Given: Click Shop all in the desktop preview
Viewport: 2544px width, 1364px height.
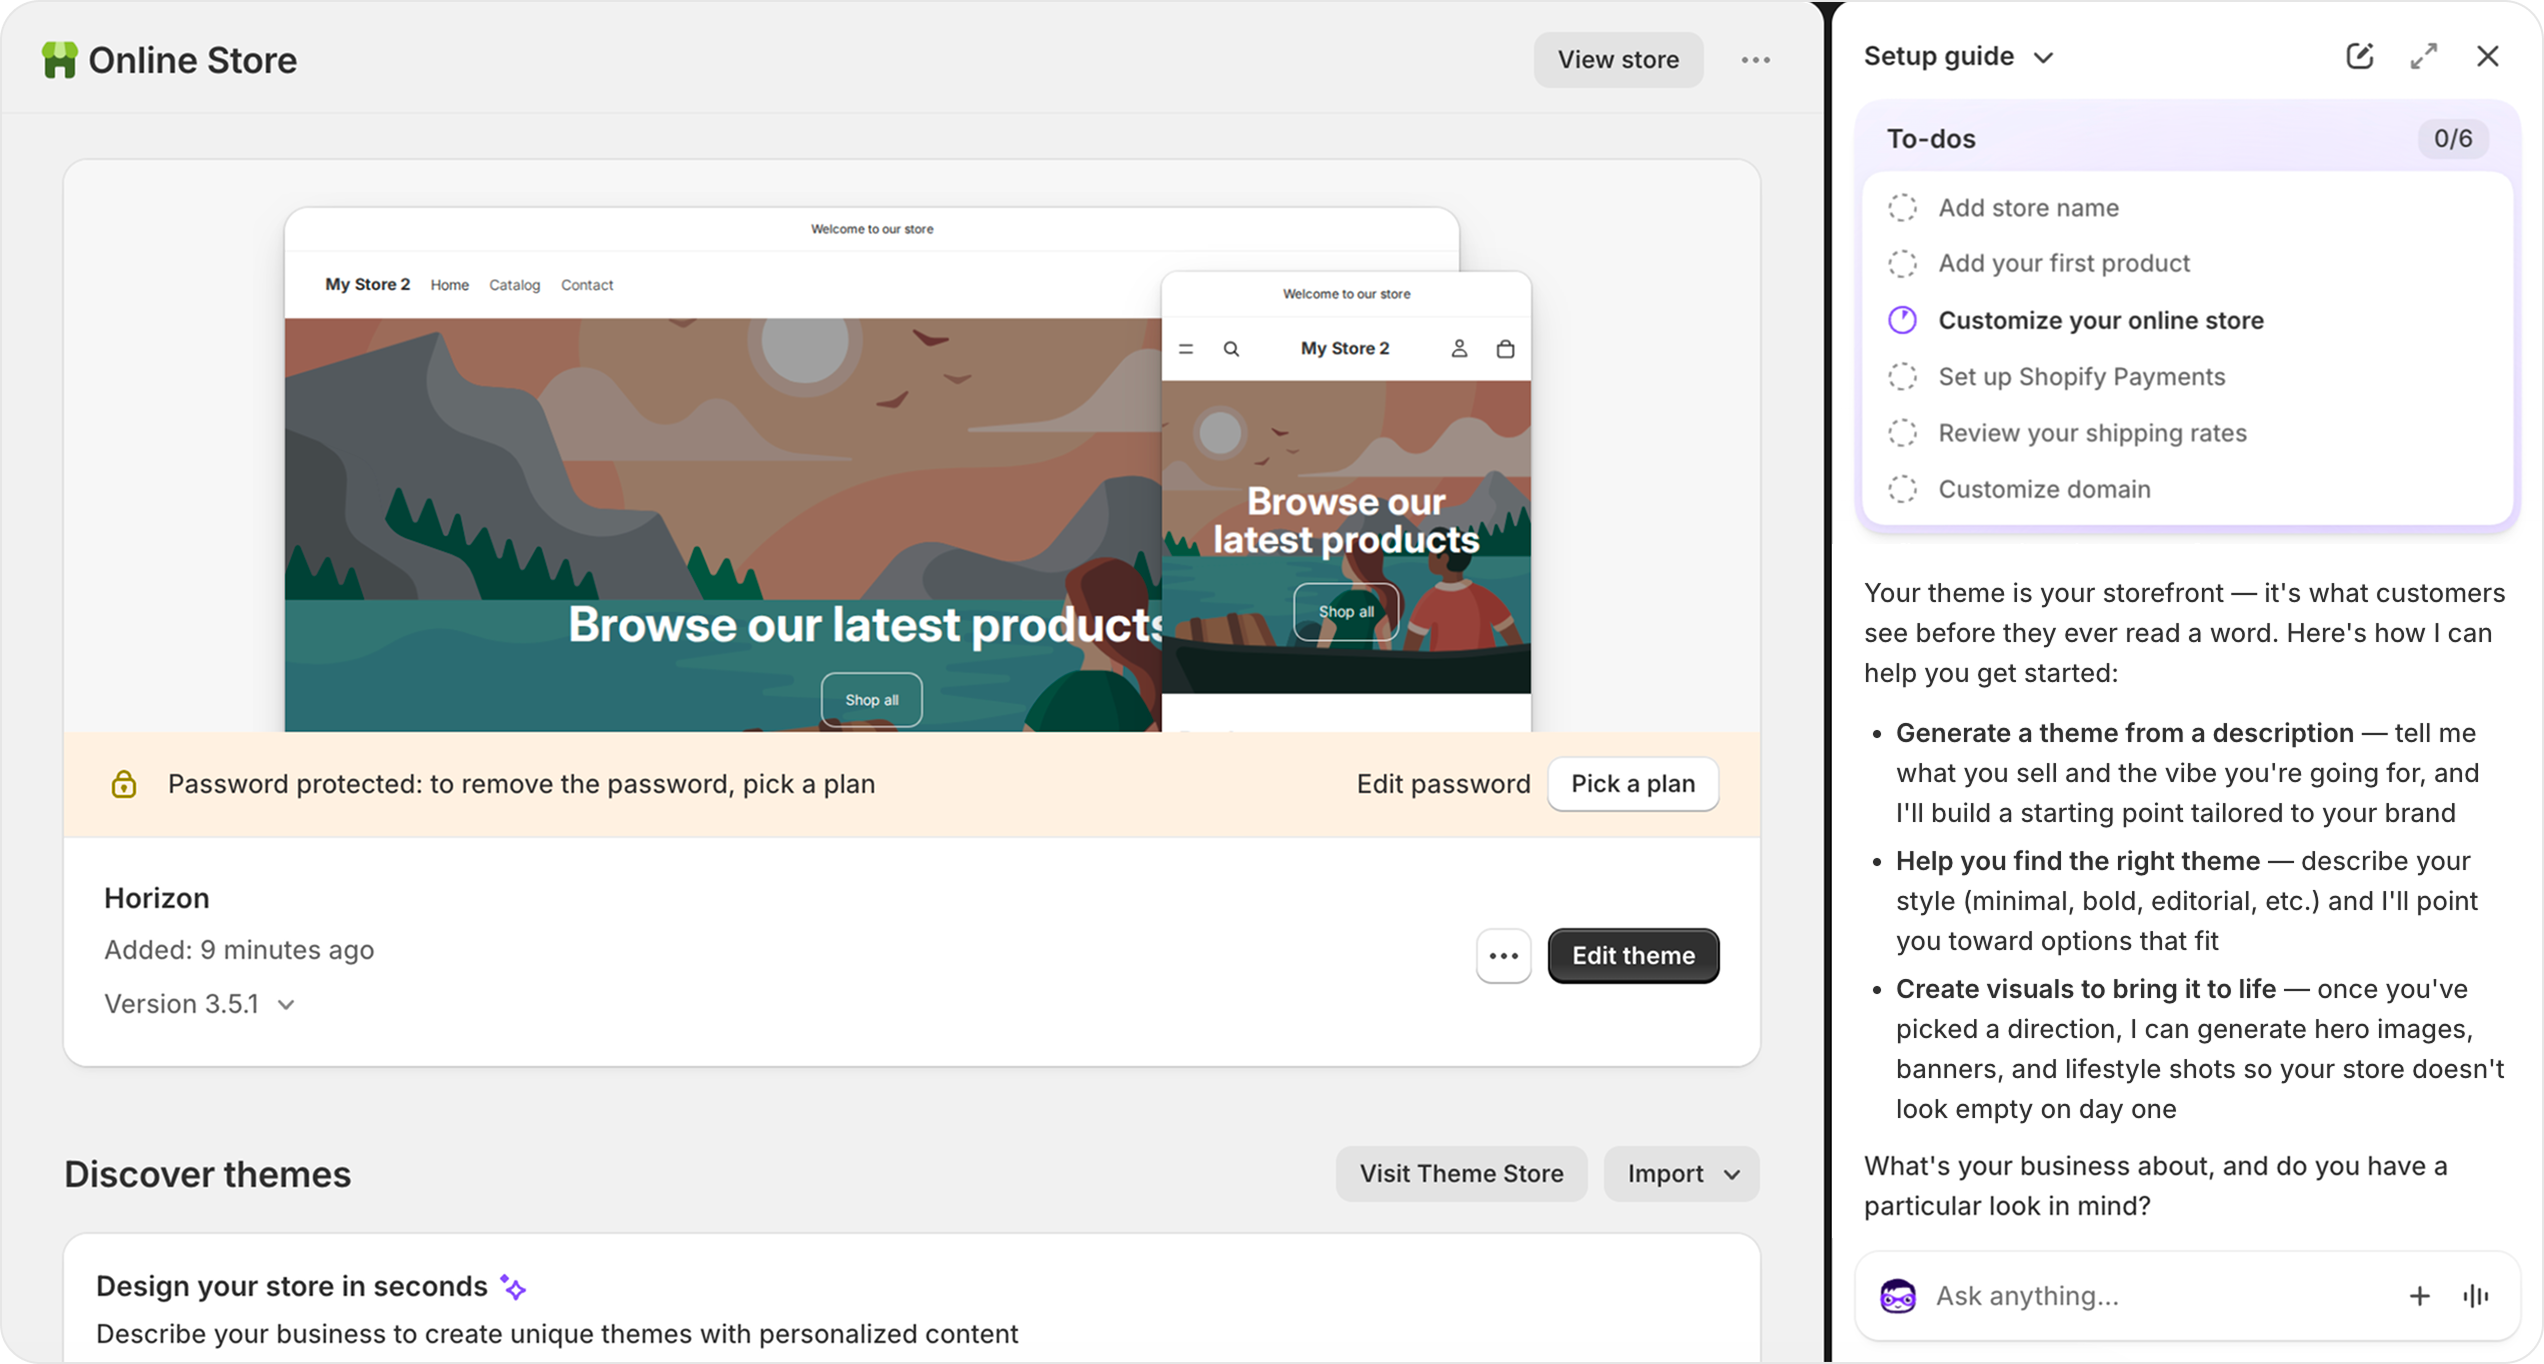Looking at the screenshot, I should 871,700.
